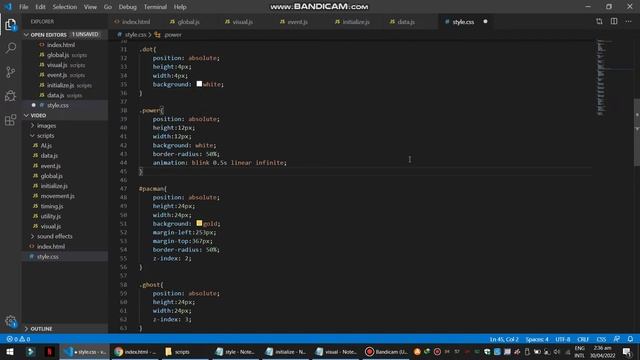Switch to the visual.js editor tab
This screenshot has height=360, width=640.
[242, 22]
